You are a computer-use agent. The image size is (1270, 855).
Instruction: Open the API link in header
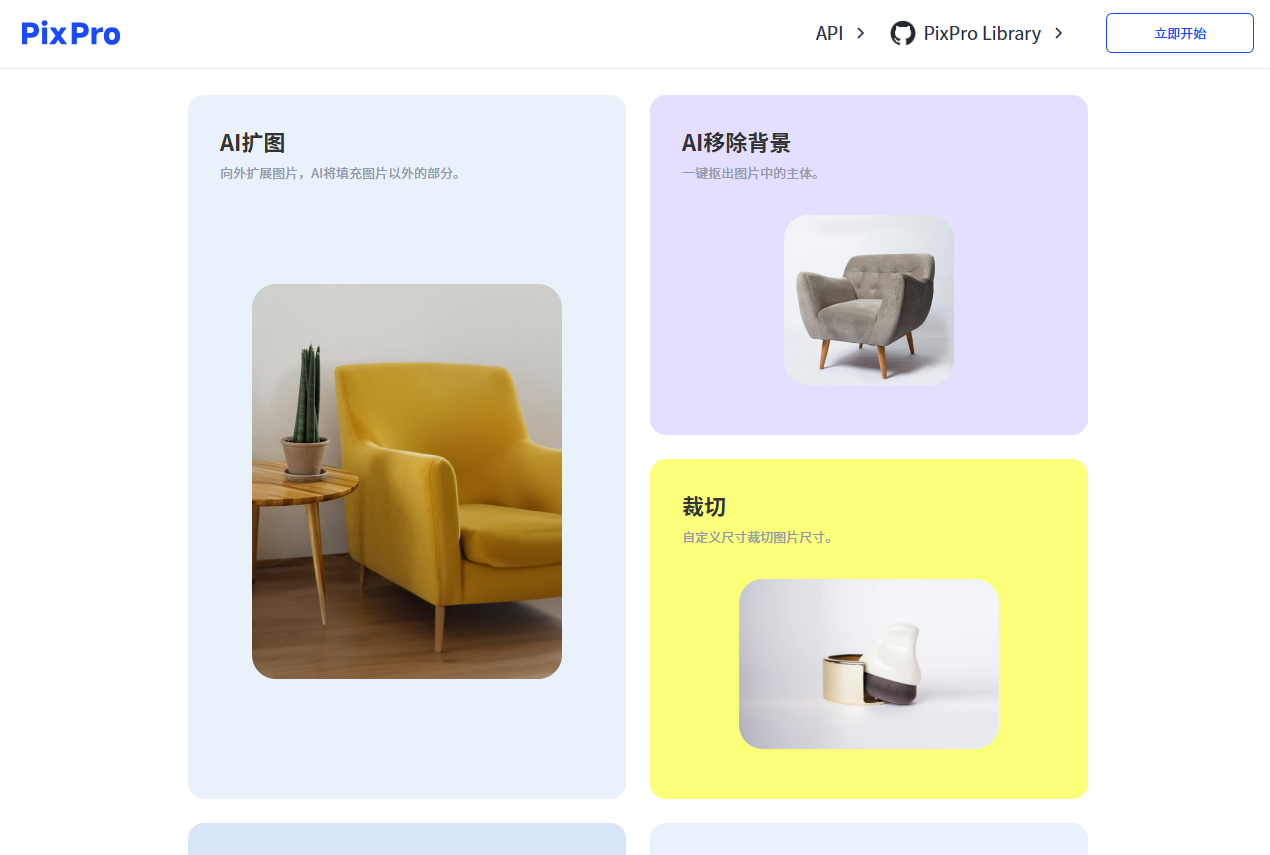point(829,33)
